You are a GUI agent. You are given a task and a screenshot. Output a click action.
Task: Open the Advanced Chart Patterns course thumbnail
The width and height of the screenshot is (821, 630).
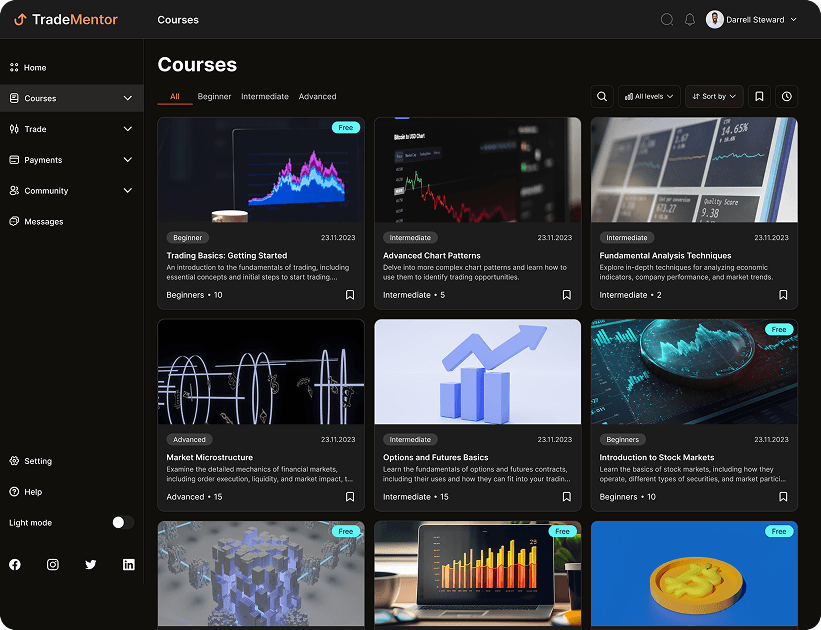[x=477, y=170]
